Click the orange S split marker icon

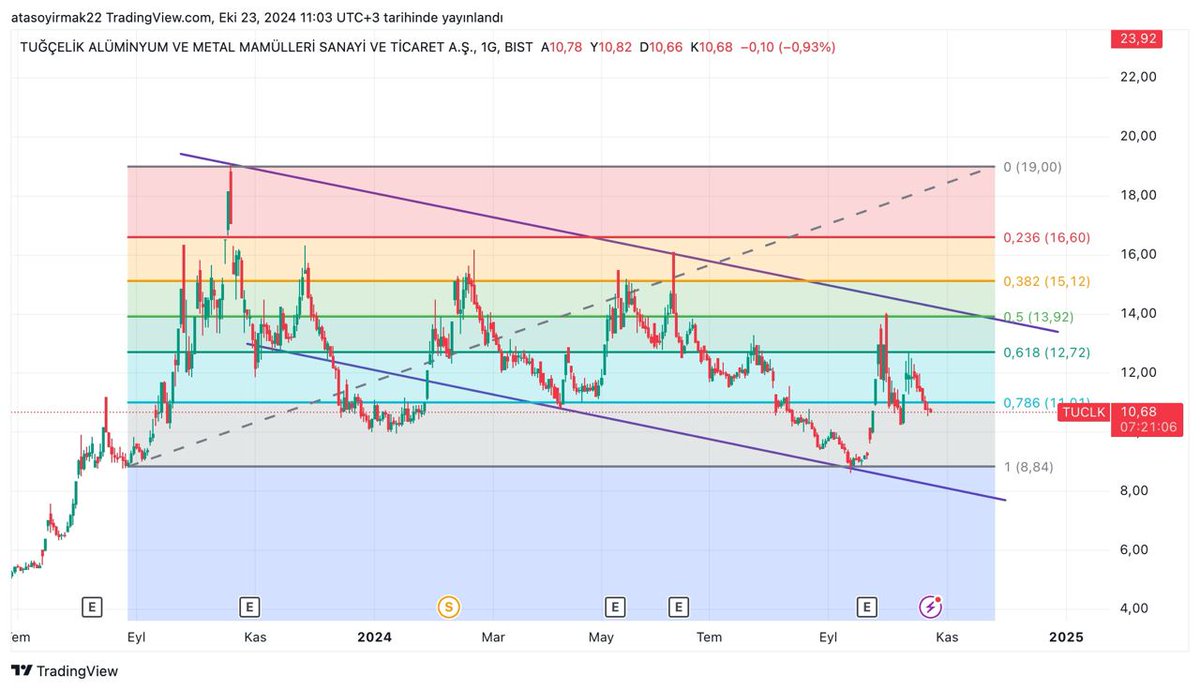click(x=449, y=606)
